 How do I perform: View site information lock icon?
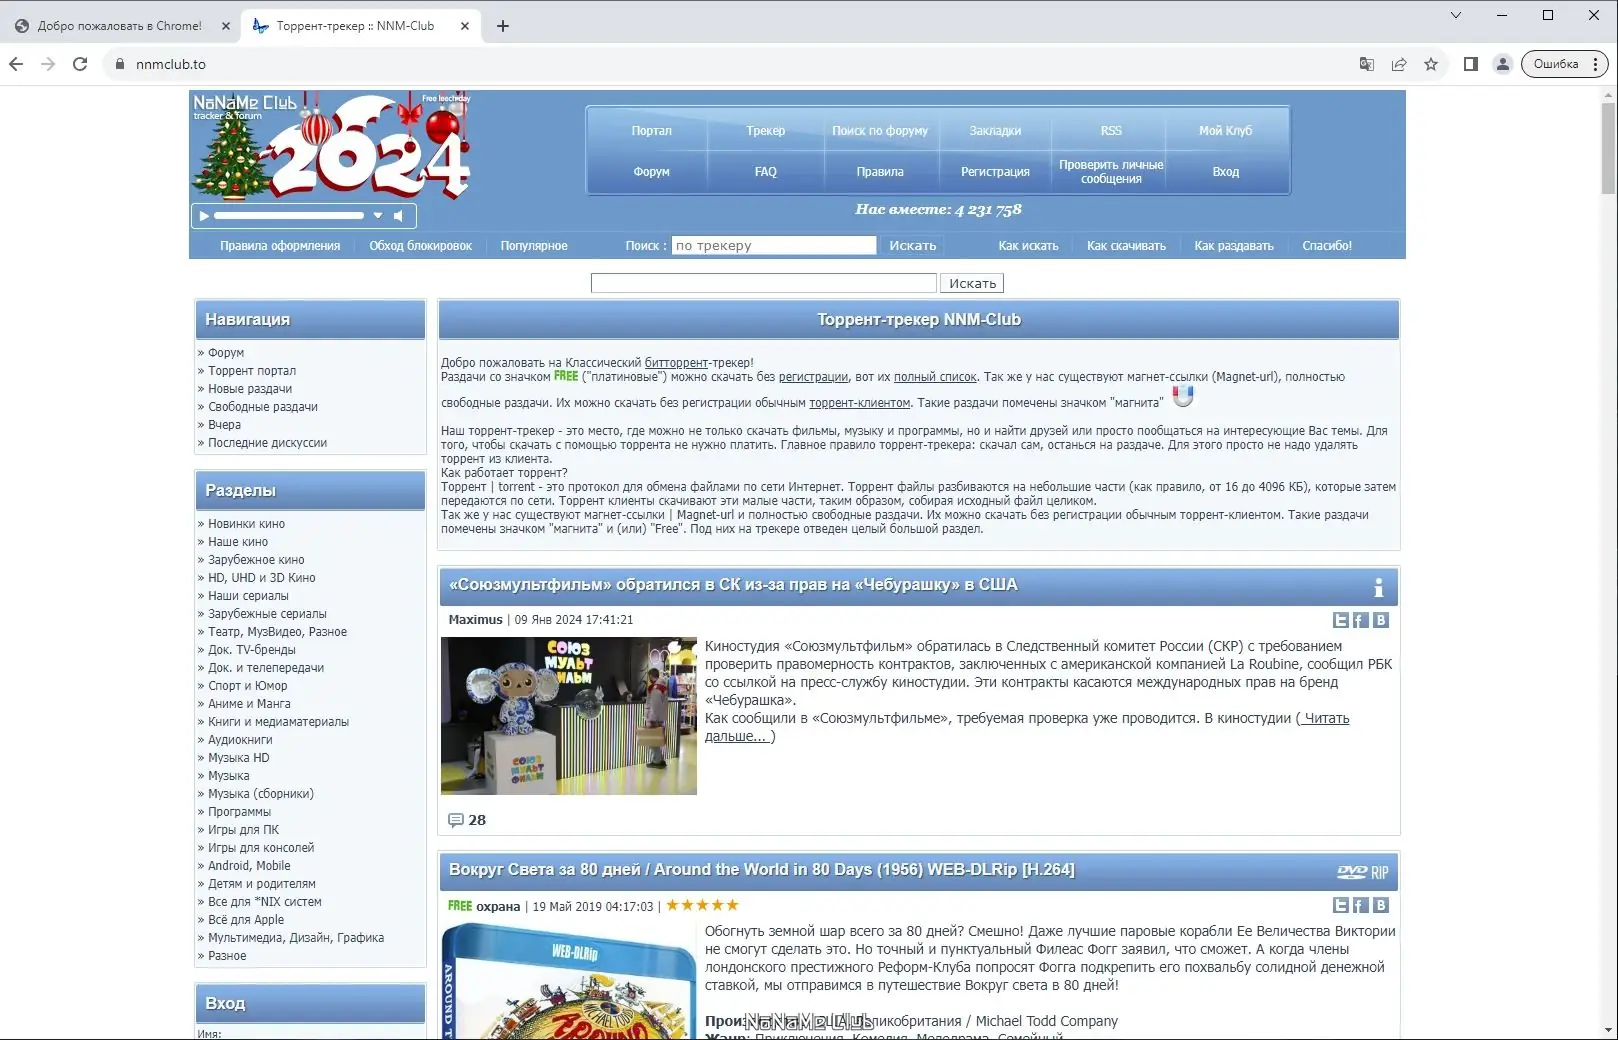pyautogui.click(x=120, y=64)
